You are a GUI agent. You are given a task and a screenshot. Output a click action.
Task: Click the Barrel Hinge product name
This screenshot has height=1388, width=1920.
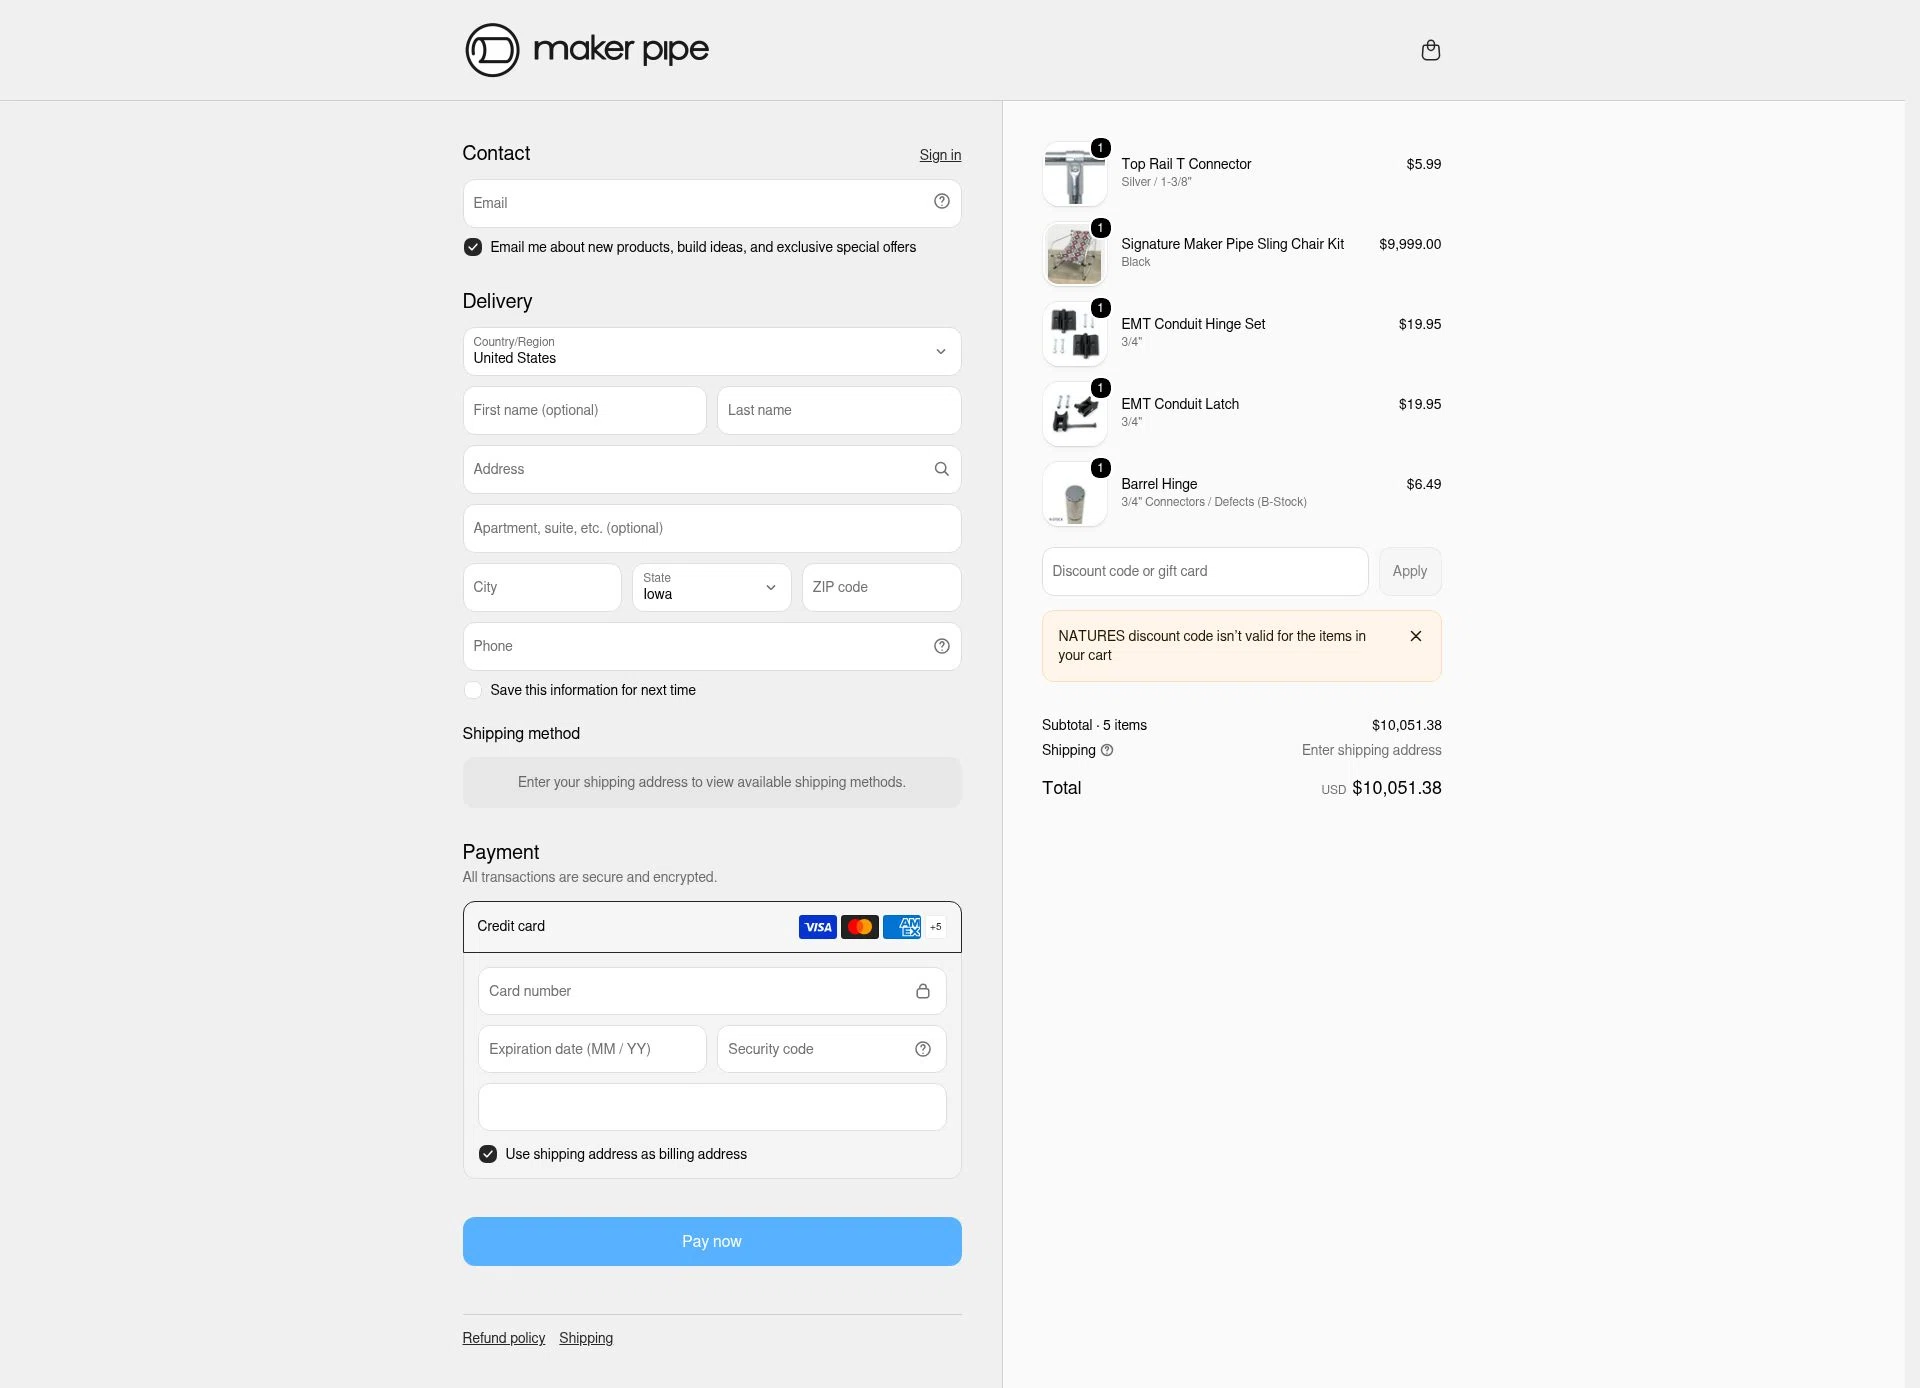[x=1159, y=484]
